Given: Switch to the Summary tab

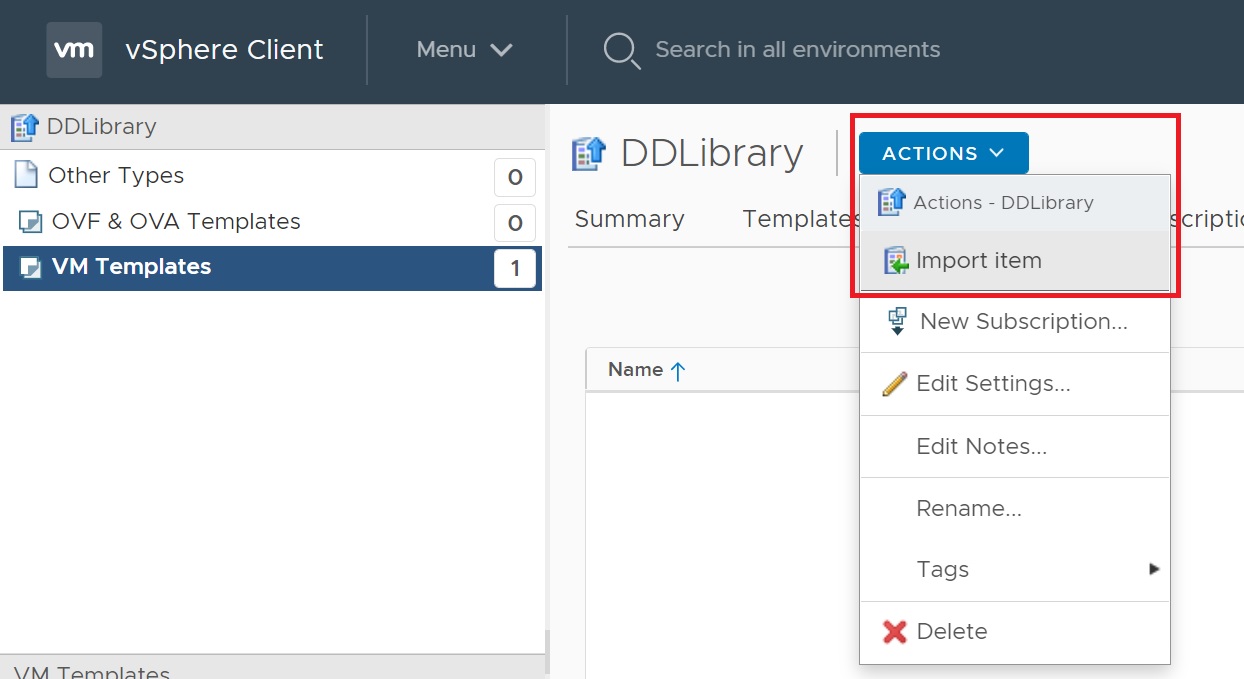Looking at the screenshot, I should [x=629, y=219].
